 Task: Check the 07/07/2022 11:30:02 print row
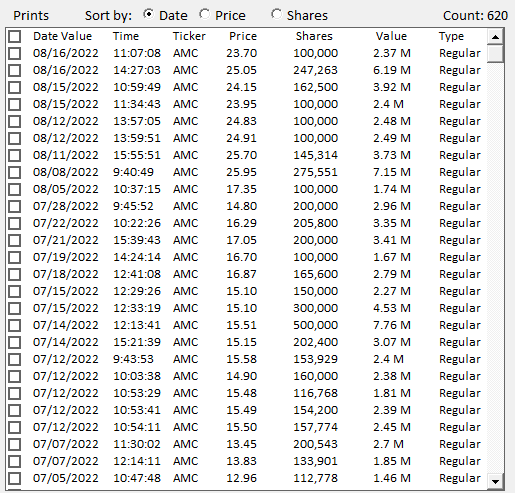click(x=15, y=444)
